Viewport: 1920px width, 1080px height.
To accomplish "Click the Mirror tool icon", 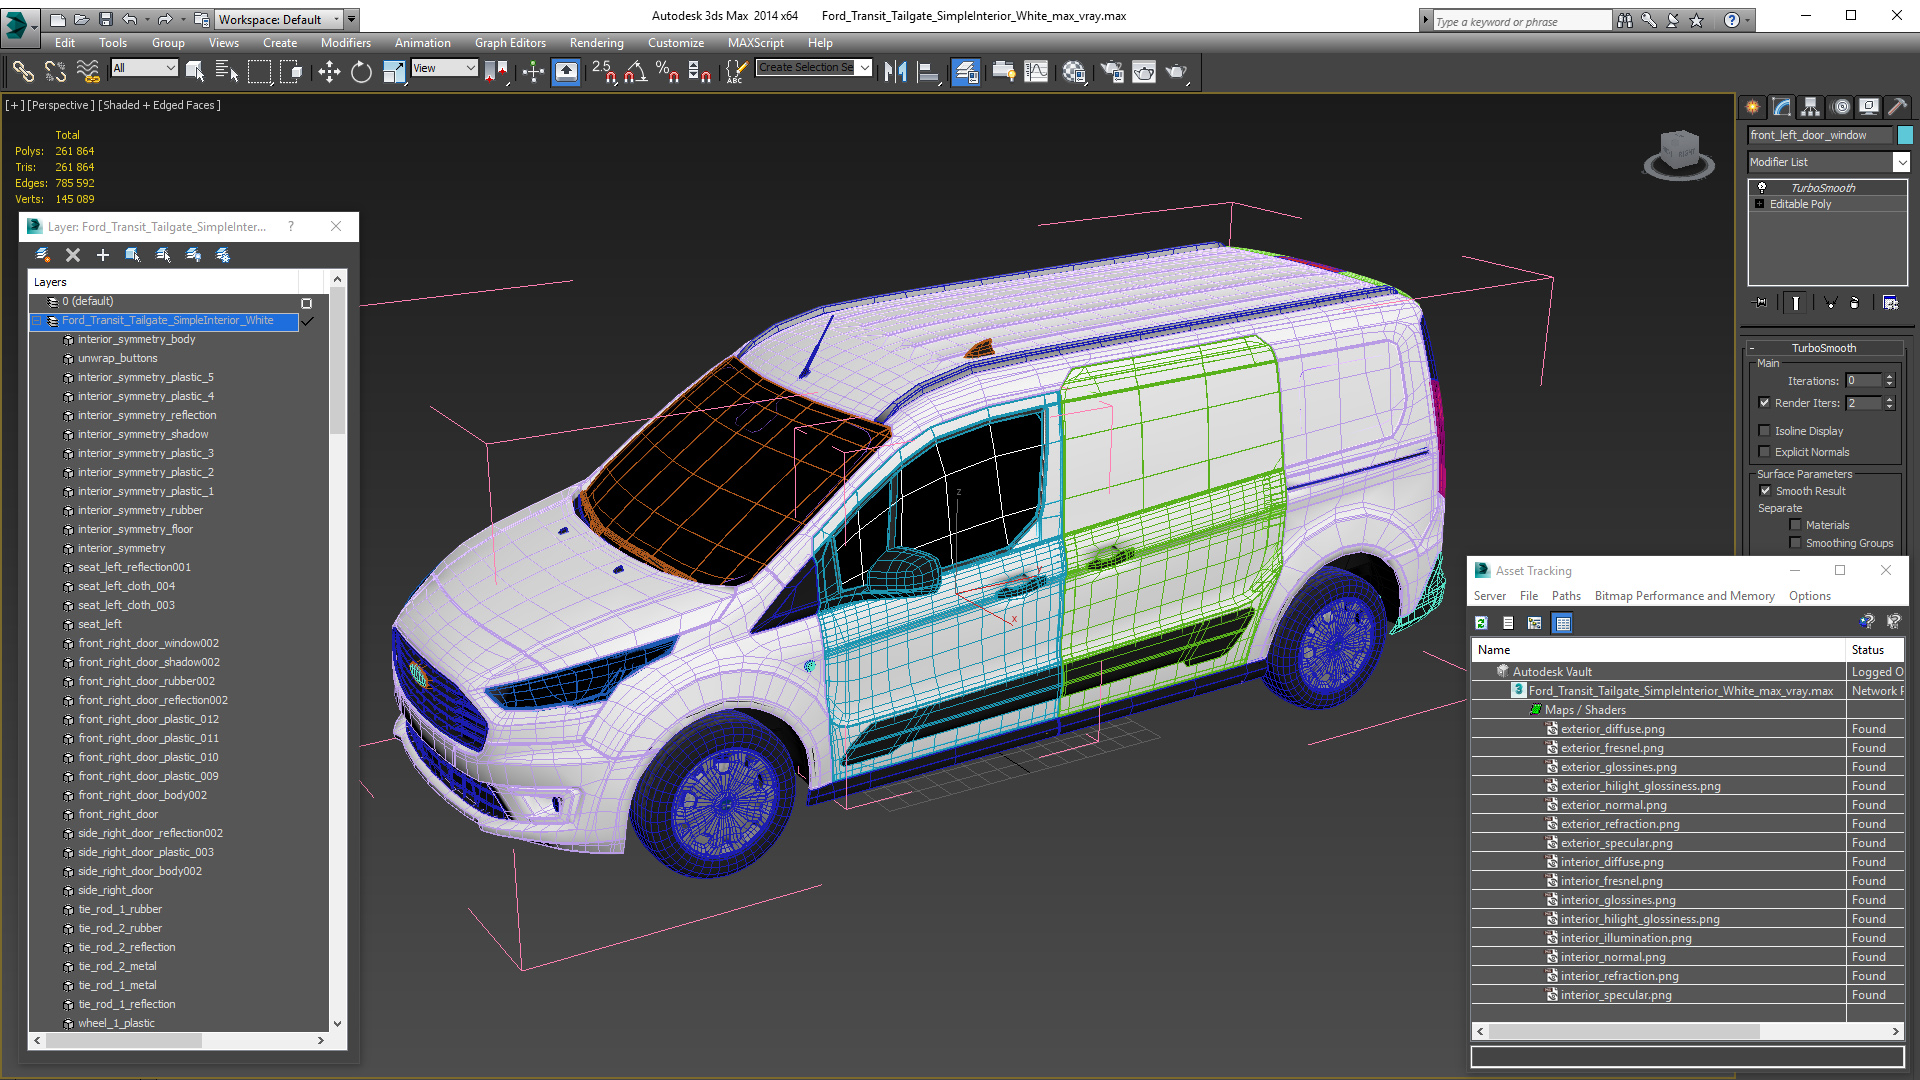I will coord(896,71).
